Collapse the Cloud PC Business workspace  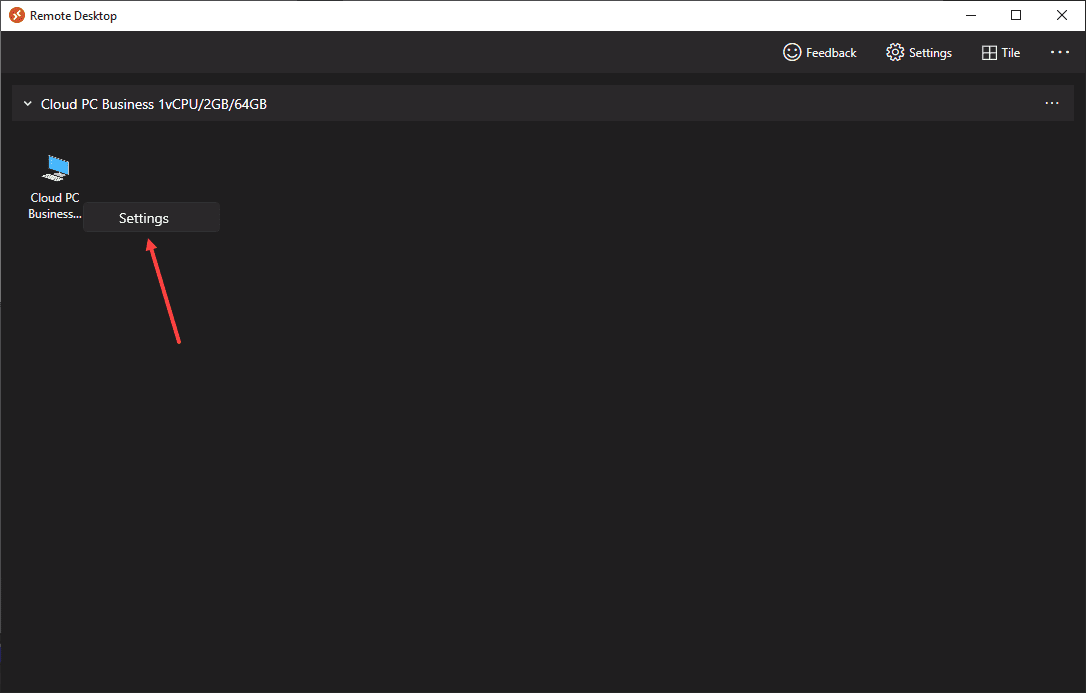27,103
